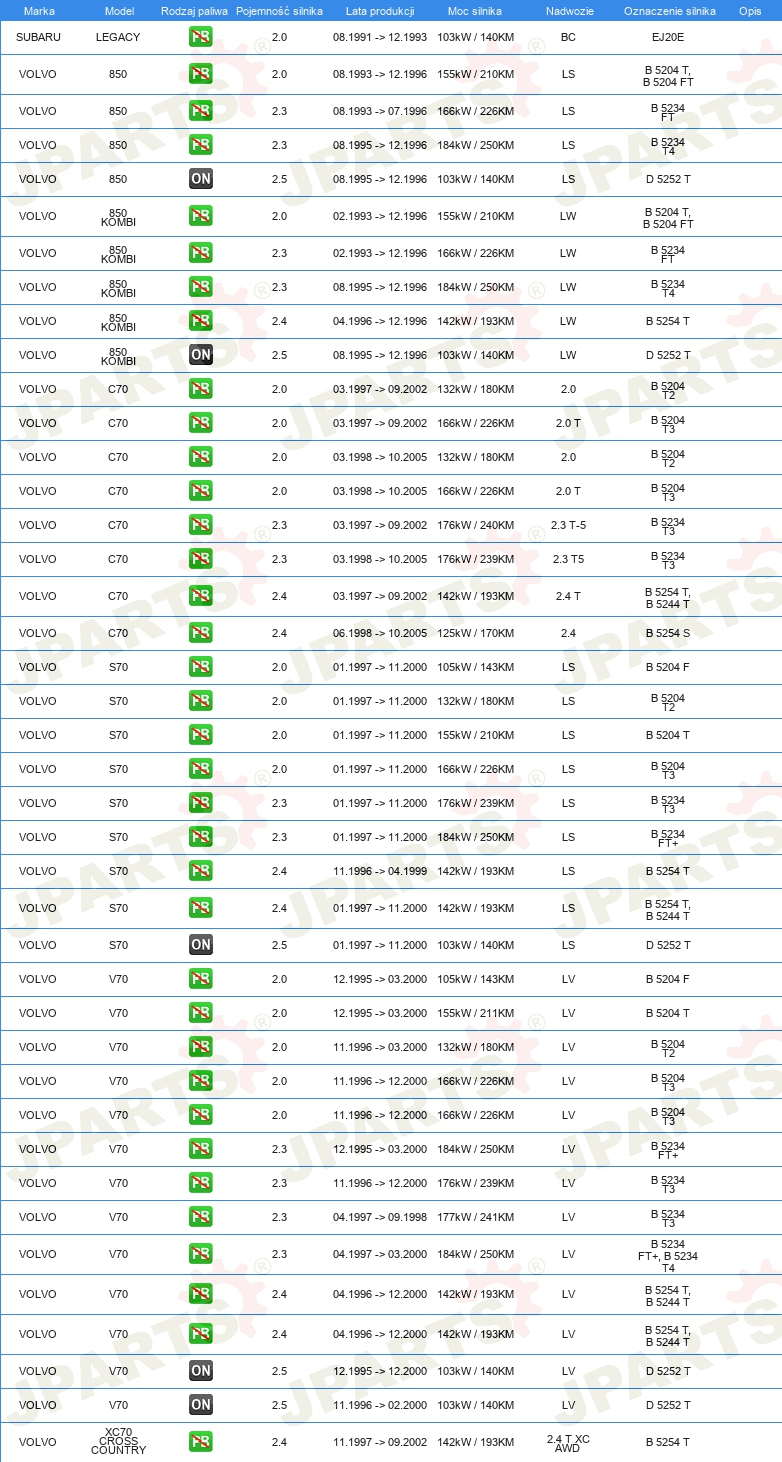Select the XC70 CROSS COUNTRY model cell
The image size is (782, 1462).
[118, 1442]
